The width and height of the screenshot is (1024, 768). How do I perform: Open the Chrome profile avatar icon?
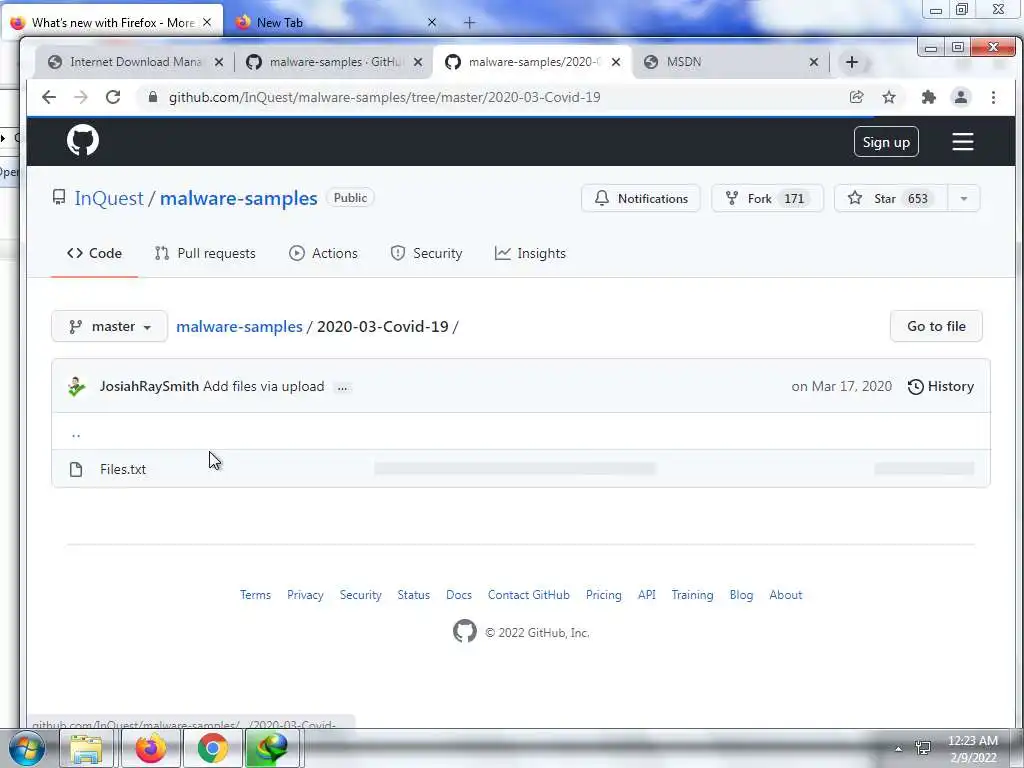[x=961, y=97]
